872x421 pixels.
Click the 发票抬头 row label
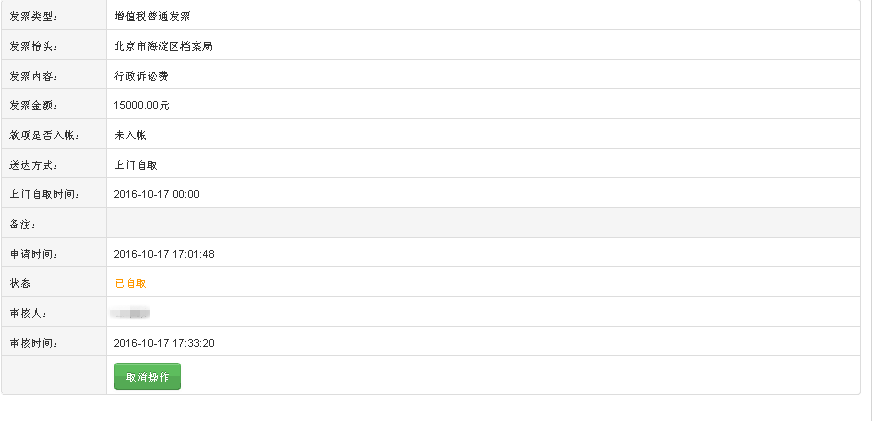(x=34, y=46)
